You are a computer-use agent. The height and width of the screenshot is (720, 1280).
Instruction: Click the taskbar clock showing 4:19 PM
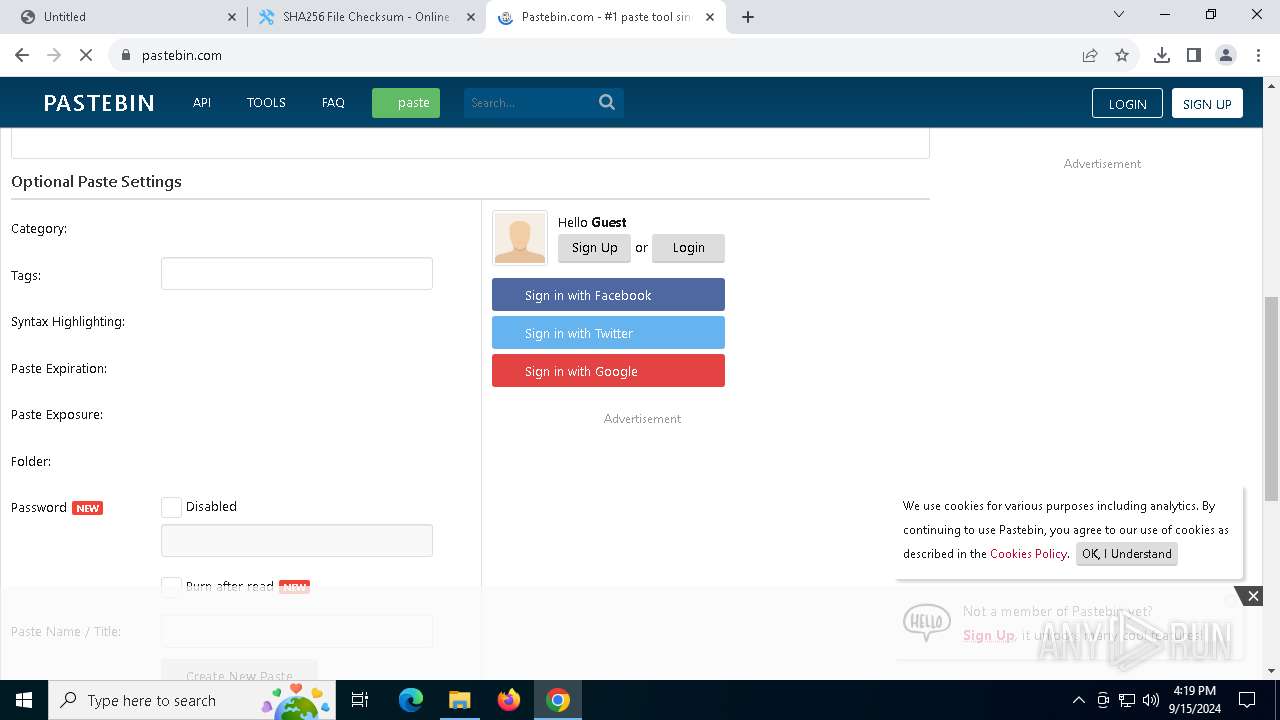[x=1194, y=700]
